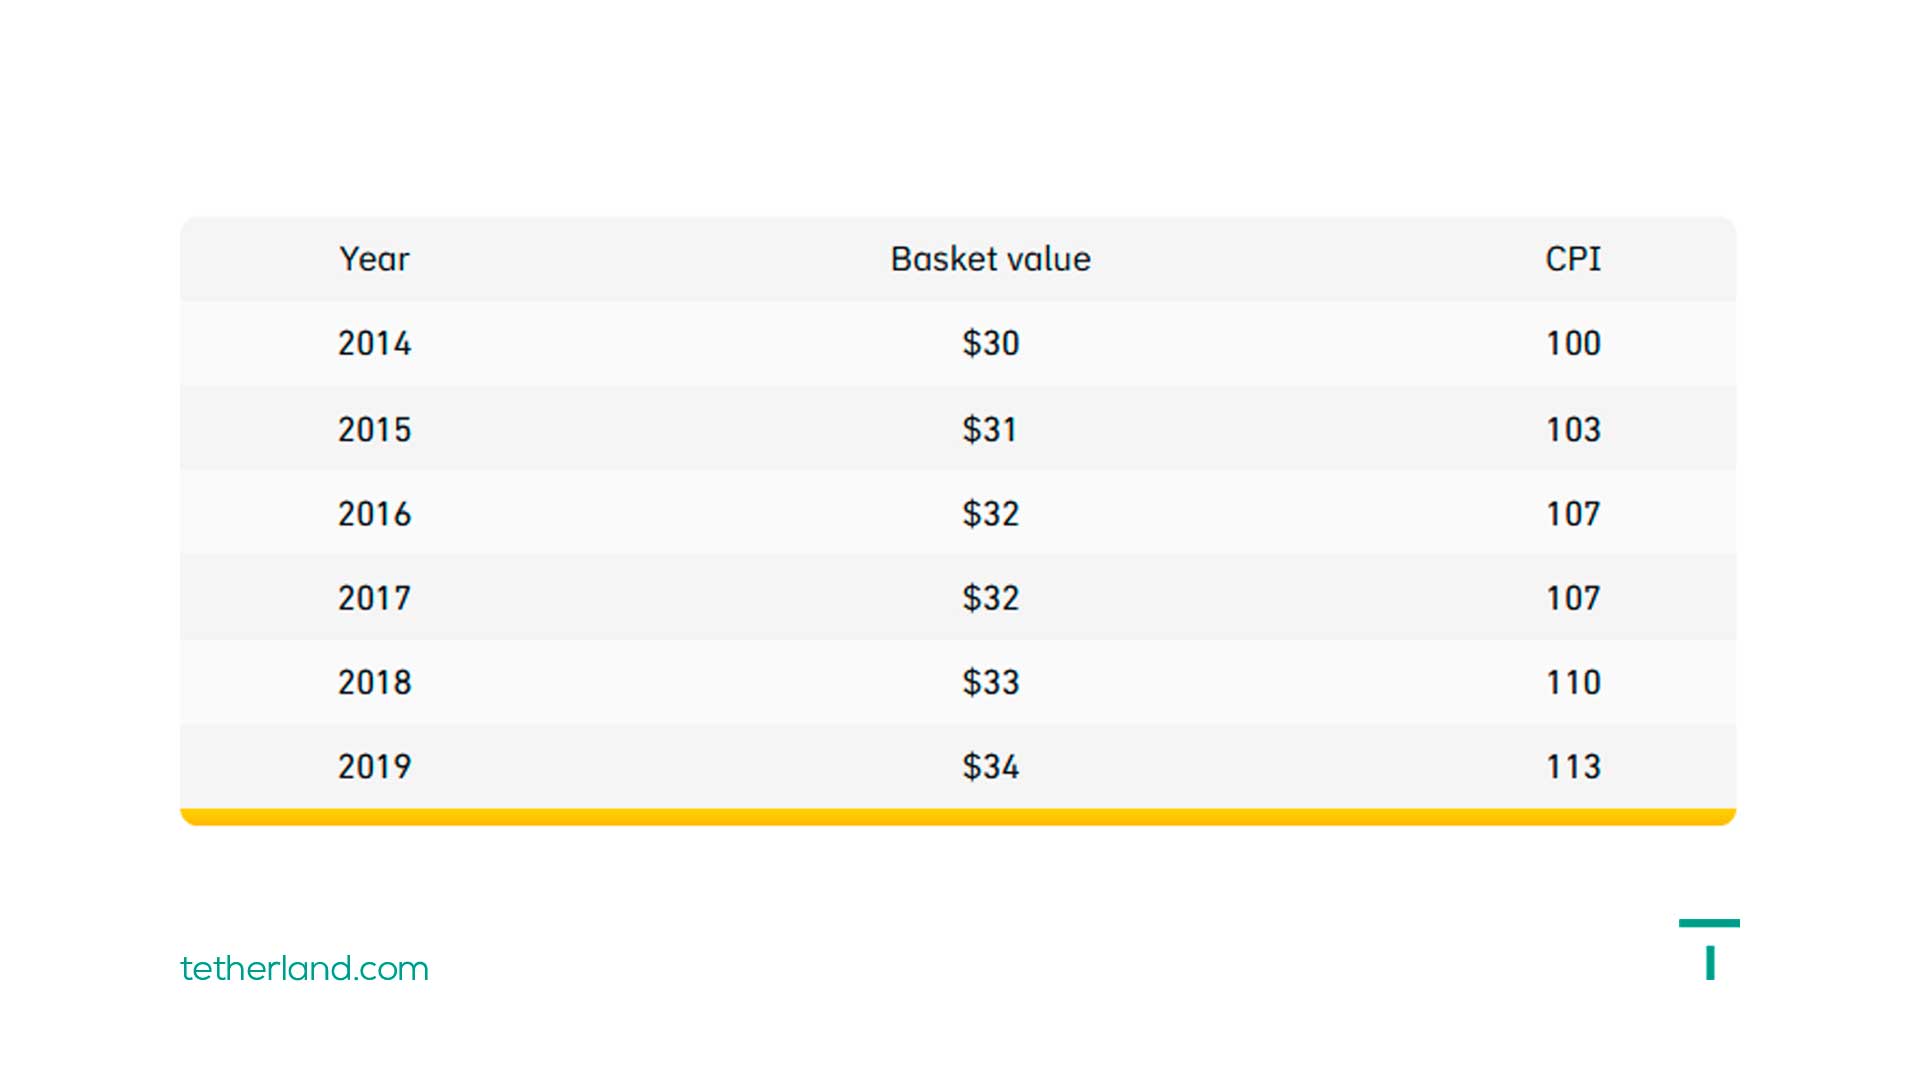Click the 2016 year cell
The image size is (1920, 1080).
pos(374,514)
